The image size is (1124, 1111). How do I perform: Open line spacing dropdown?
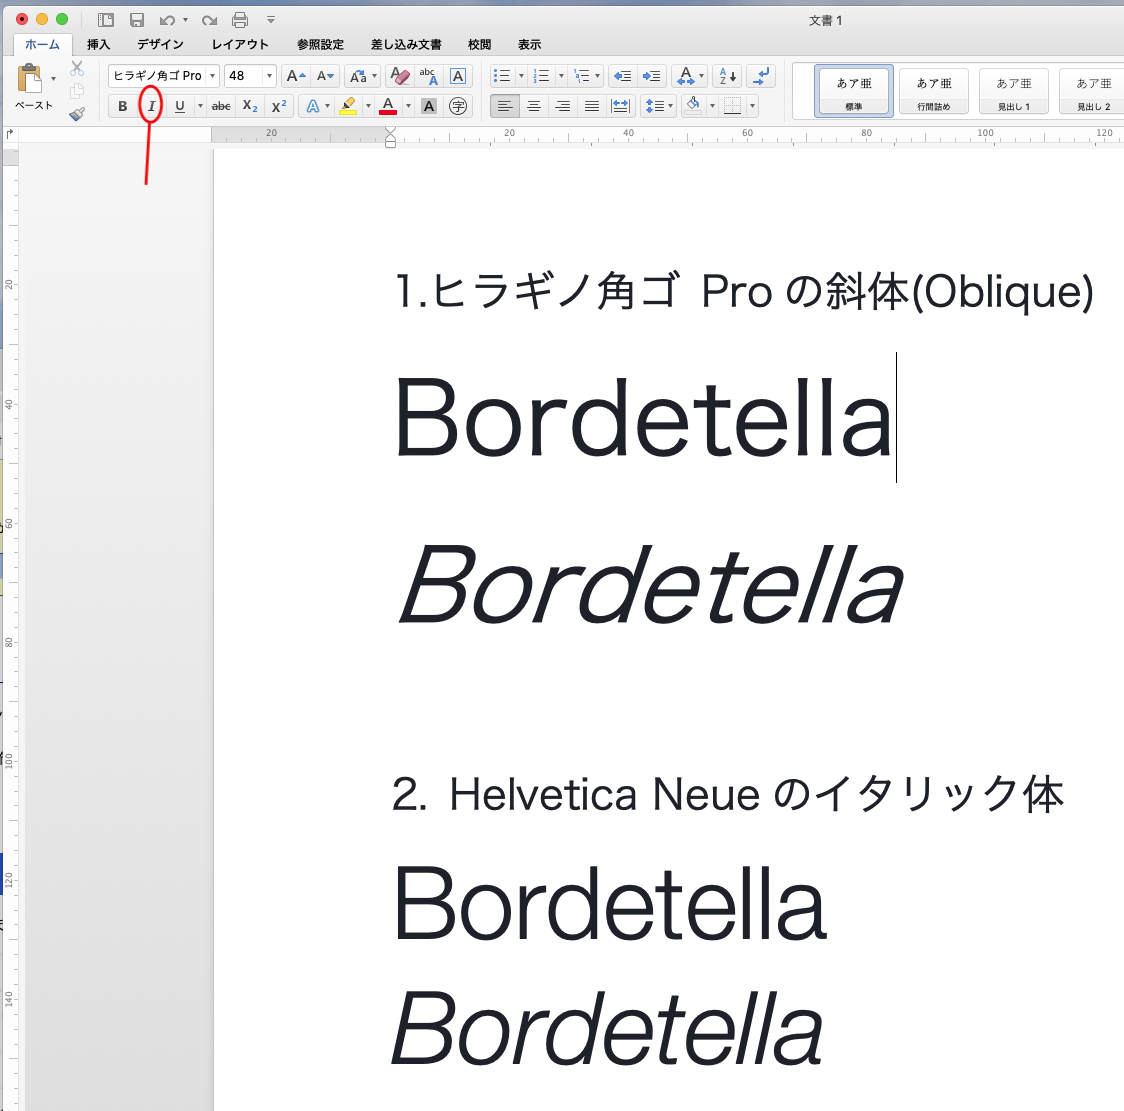658,106
